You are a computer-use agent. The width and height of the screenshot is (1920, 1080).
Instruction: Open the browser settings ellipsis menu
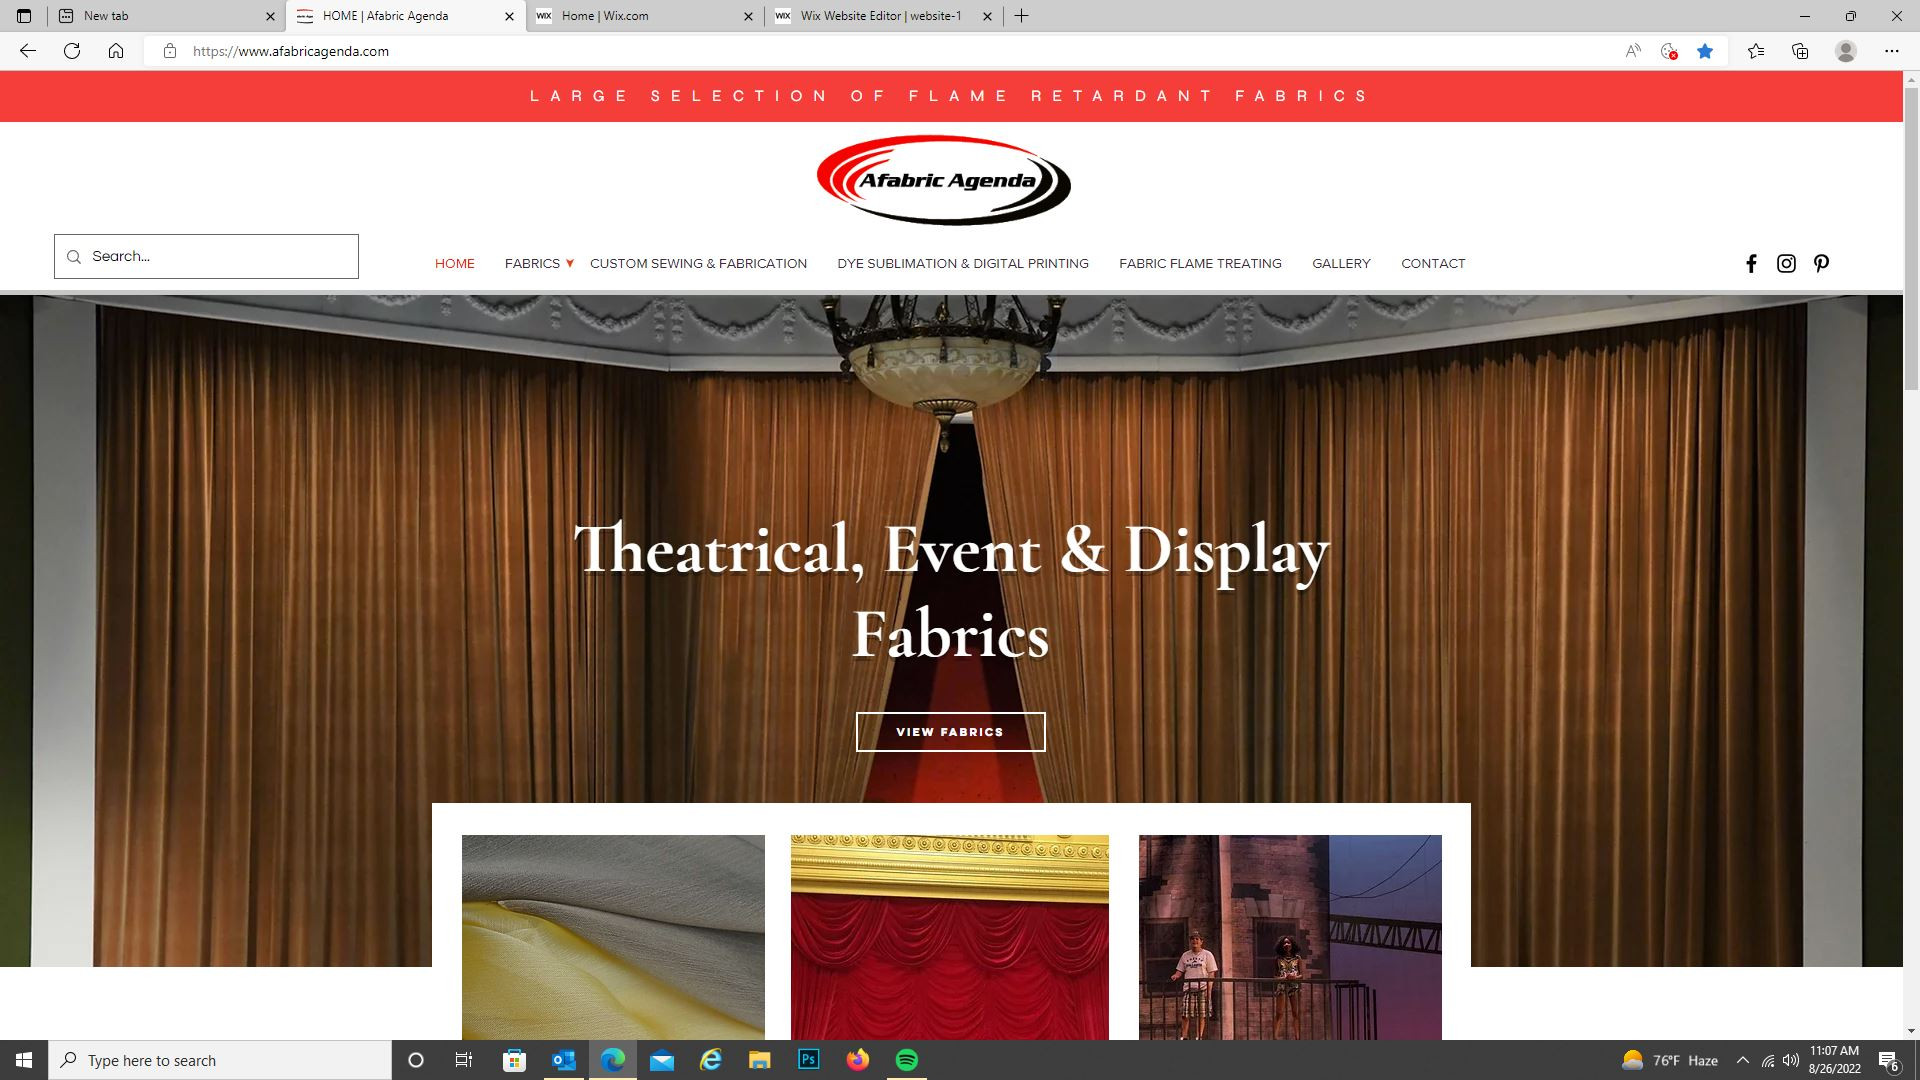coord(1893,50)
